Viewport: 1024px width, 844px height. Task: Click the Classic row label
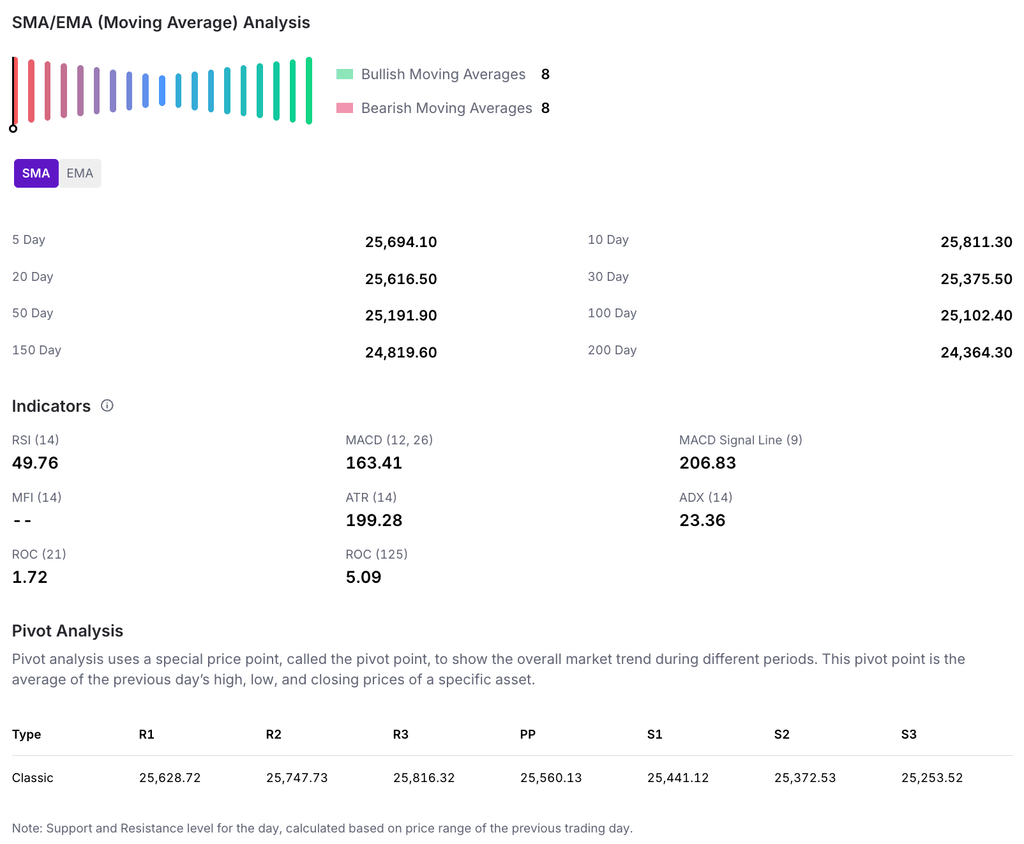coord(33,777)
